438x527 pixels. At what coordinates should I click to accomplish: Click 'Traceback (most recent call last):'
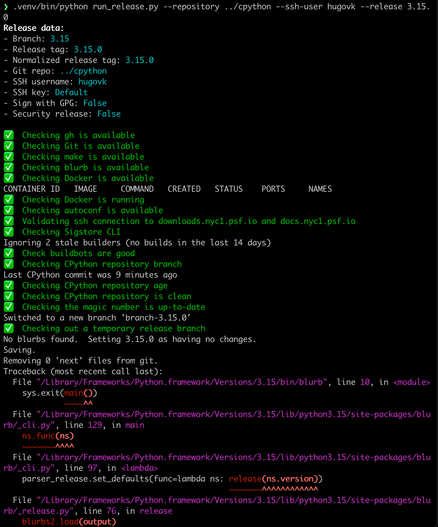point(83,371)
